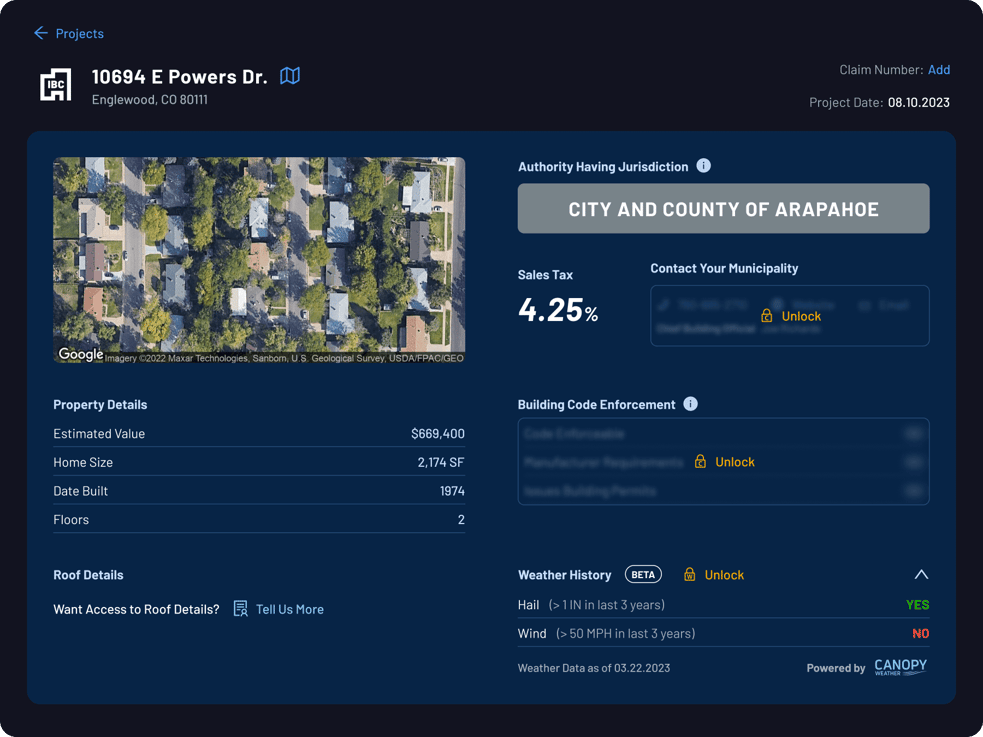Viewport: 983px width, 737px height.
Task: Click the BETA badge next to Weather History
Action: (x=643, y=575)
